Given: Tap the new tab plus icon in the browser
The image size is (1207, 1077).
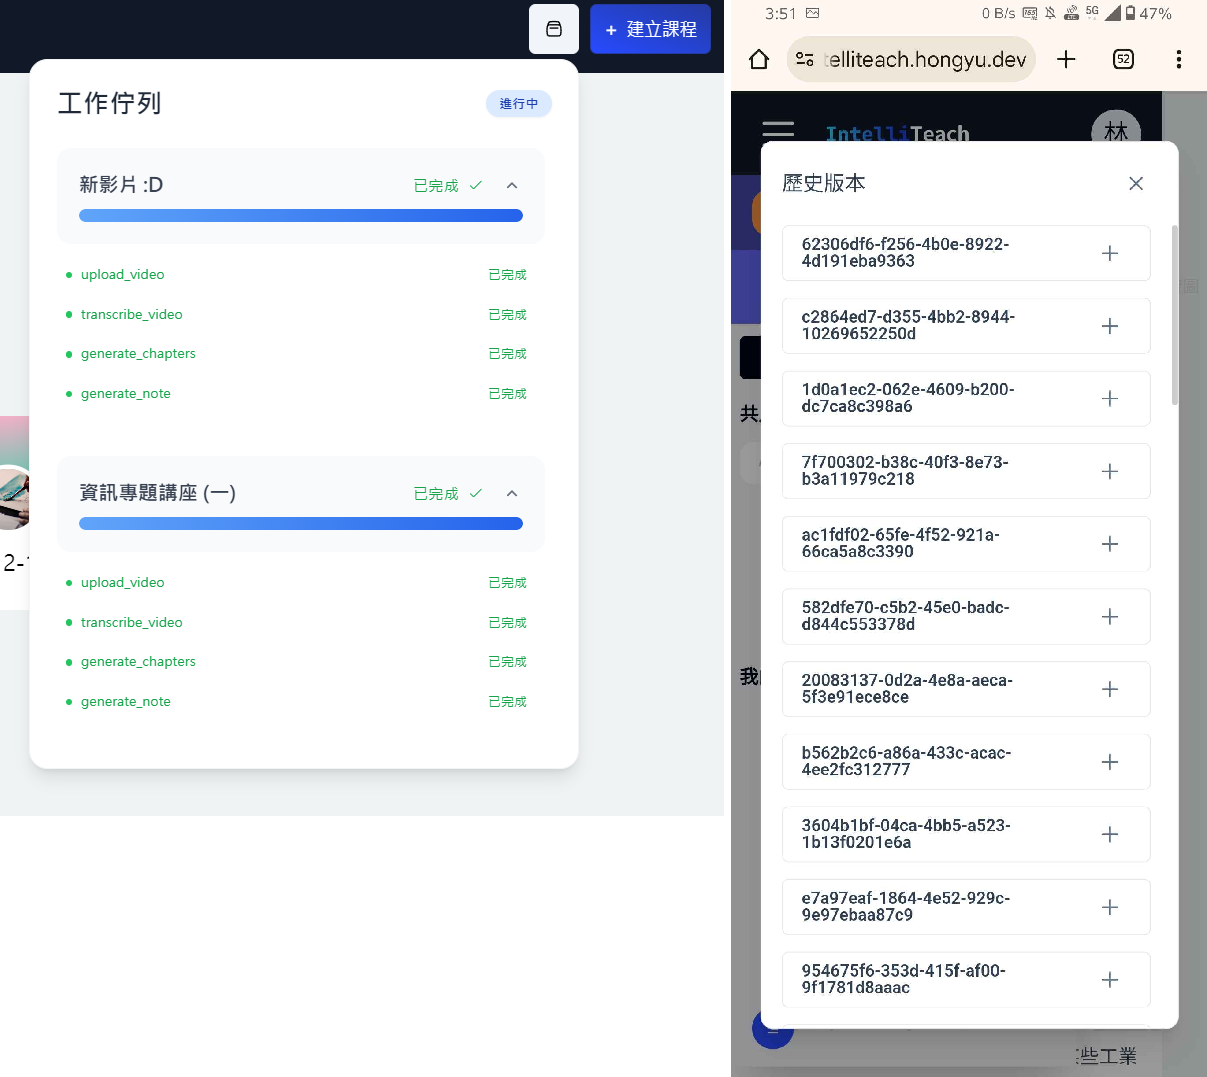Looking at the screenshot, I should pyautogui.click(x=1066, y=59).
